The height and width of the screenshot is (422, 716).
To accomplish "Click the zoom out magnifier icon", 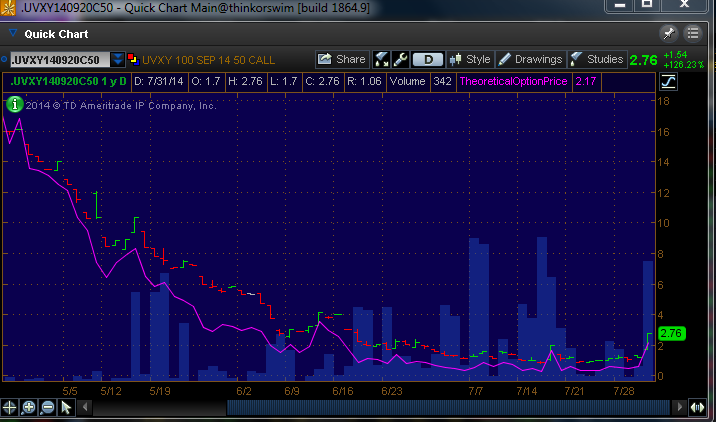I will [x=47, y=406].
